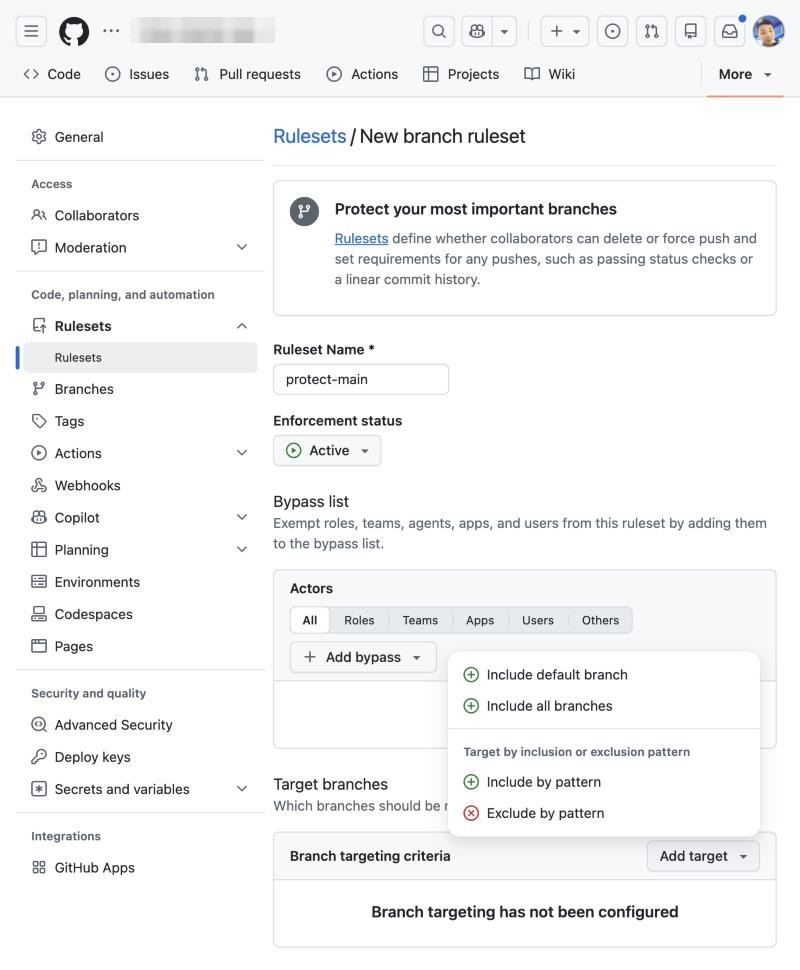Click the search magnifier icon

[439, 31]
